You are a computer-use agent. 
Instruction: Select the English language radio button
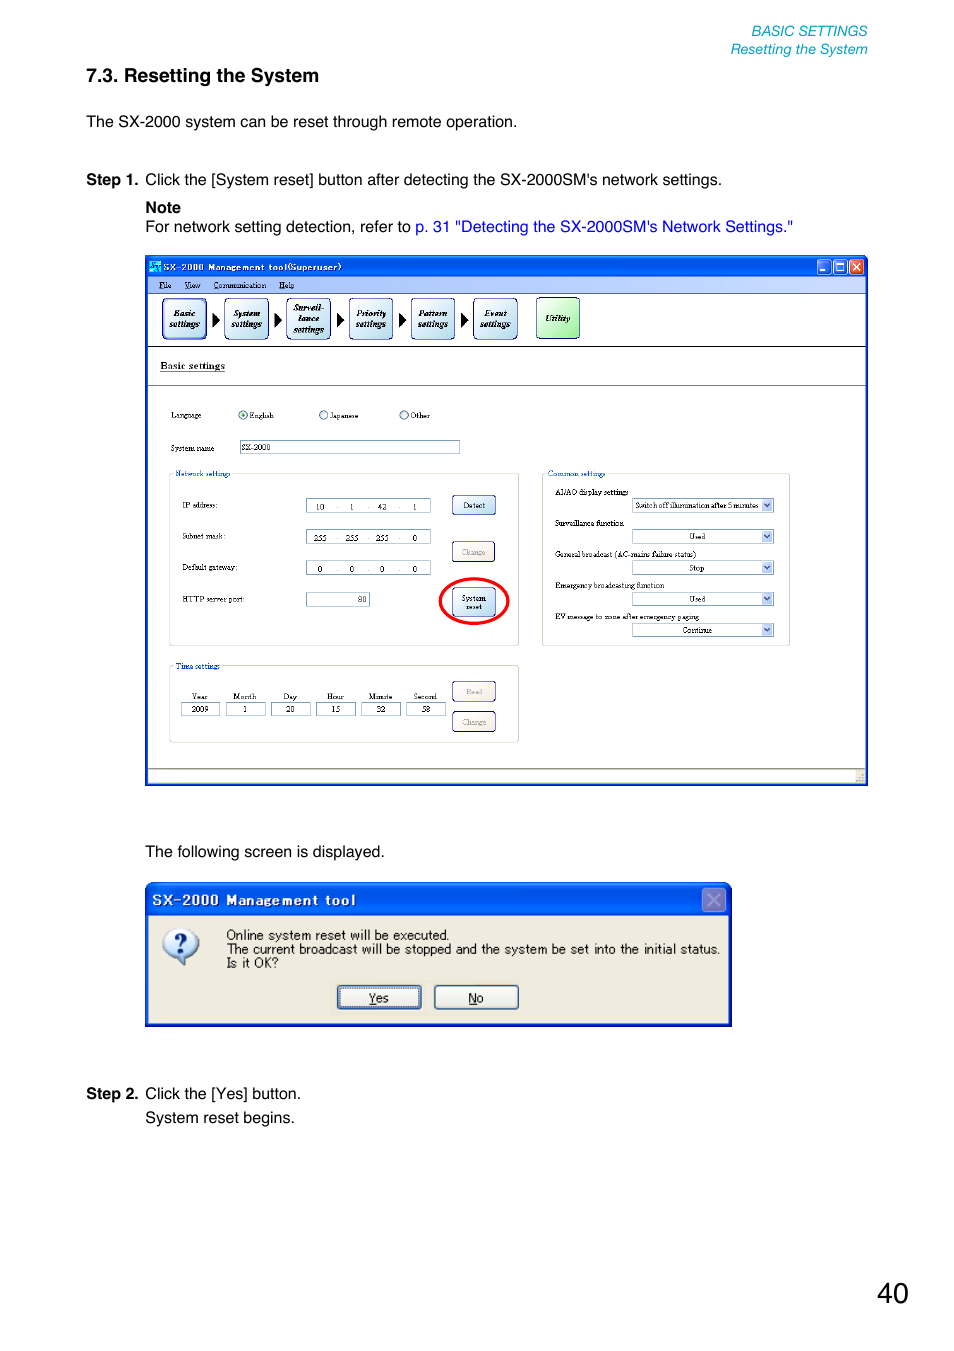(243, 415)
